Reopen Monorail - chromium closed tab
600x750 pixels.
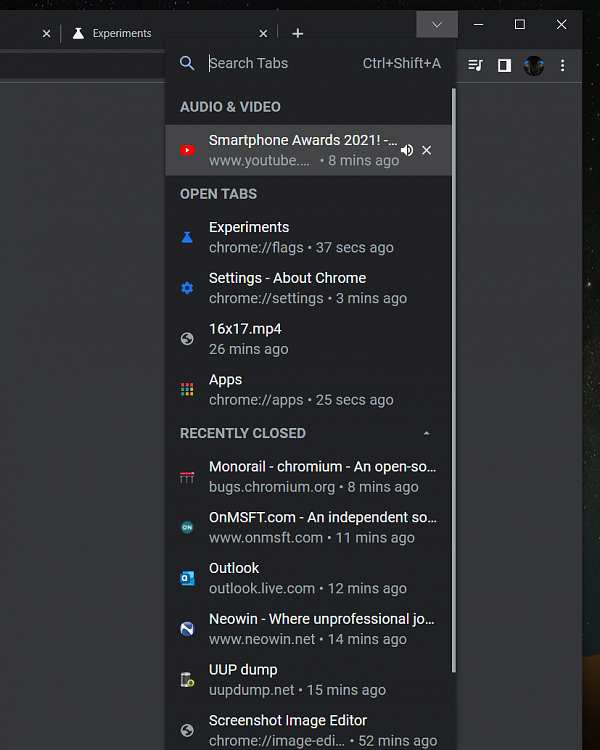click(x=308, y=476)
